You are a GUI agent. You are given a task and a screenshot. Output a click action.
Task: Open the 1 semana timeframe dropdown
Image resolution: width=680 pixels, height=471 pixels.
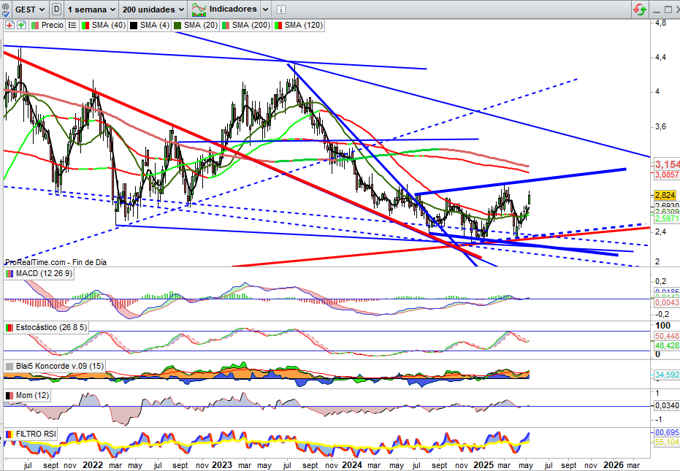point(91,9)
